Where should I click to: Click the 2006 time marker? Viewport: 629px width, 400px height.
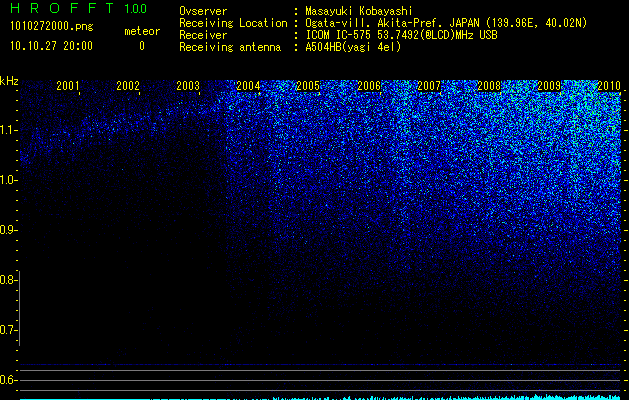coord(369,86)
